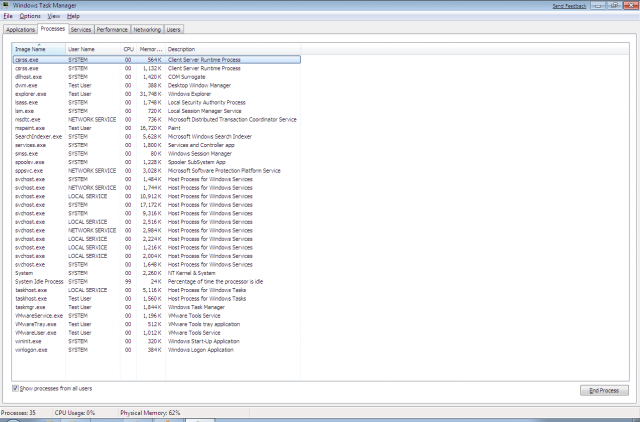Select the services.exe process row
640x422 pixels.
[x=157, y=145]
